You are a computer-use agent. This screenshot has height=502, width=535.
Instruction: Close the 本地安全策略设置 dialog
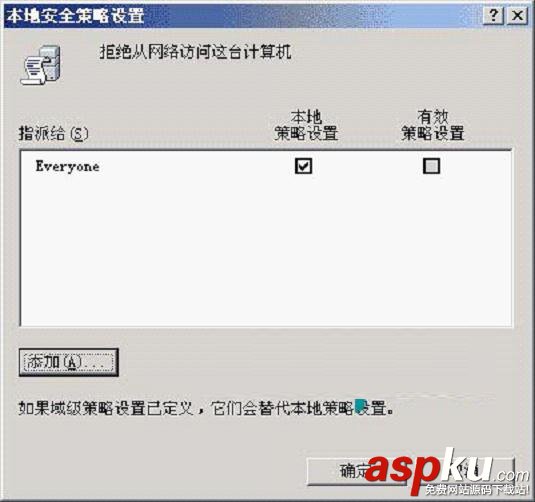[517, 16]
